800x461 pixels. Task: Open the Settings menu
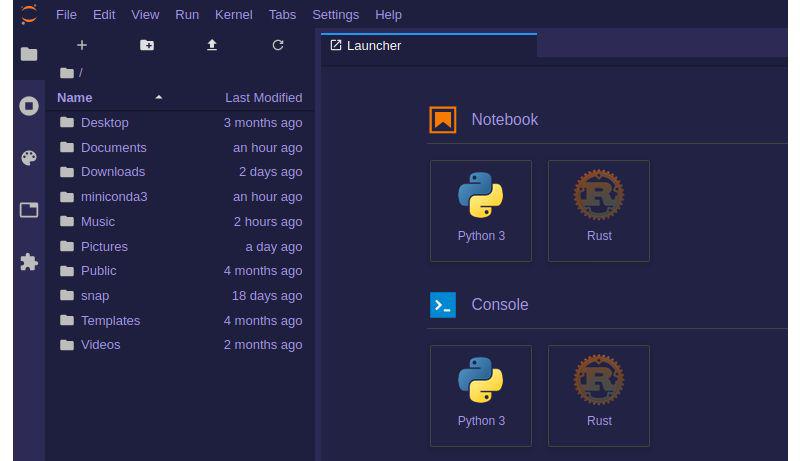coord(335,15)
